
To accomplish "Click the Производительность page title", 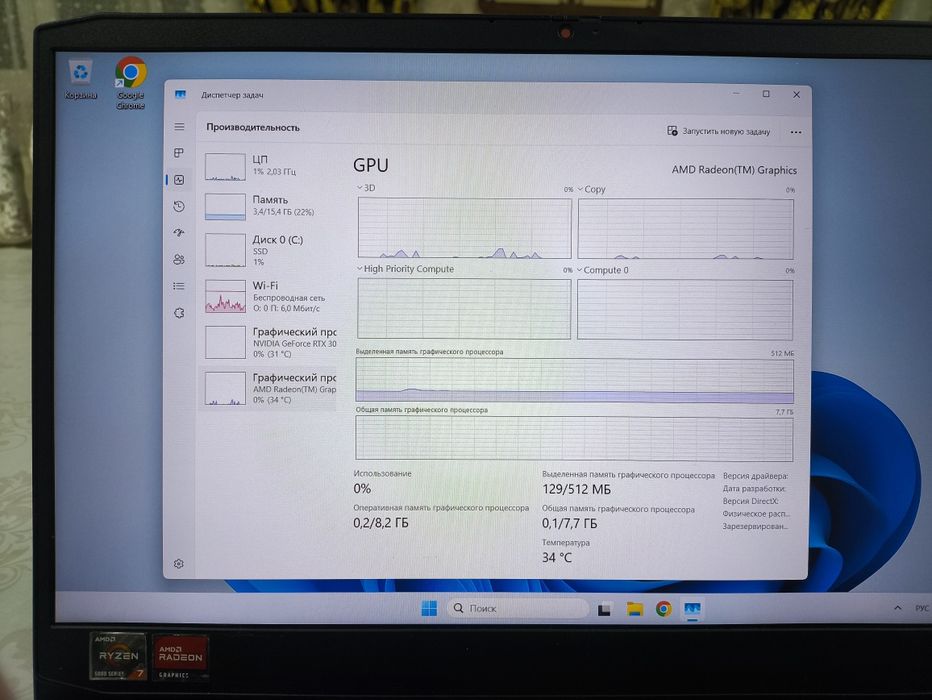I will 253,127.
